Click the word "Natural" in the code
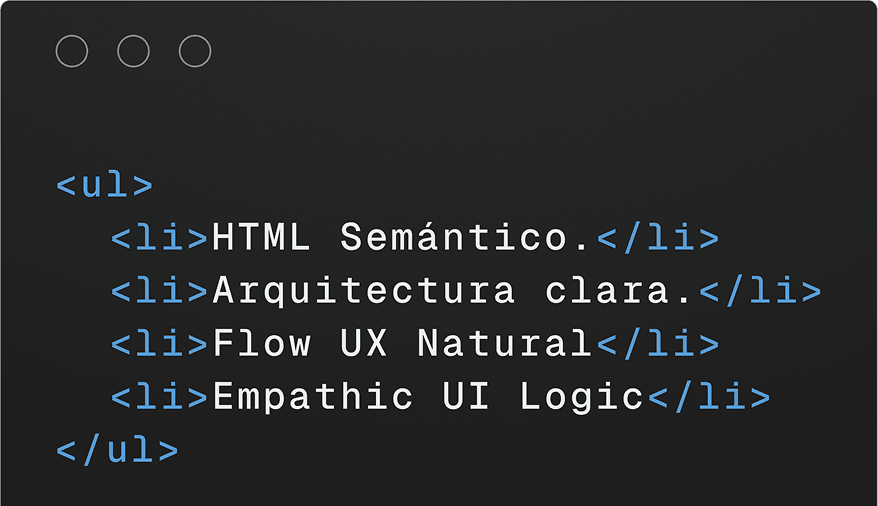This screenshot has height=506, width=878. 505,344
